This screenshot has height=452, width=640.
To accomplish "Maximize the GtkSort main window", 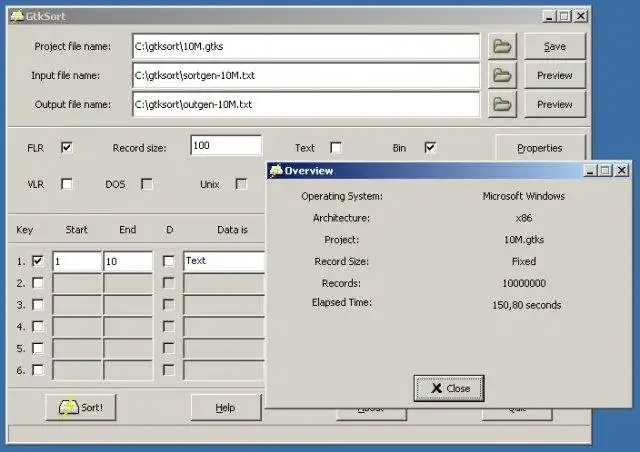I will (x=564, y=16).
